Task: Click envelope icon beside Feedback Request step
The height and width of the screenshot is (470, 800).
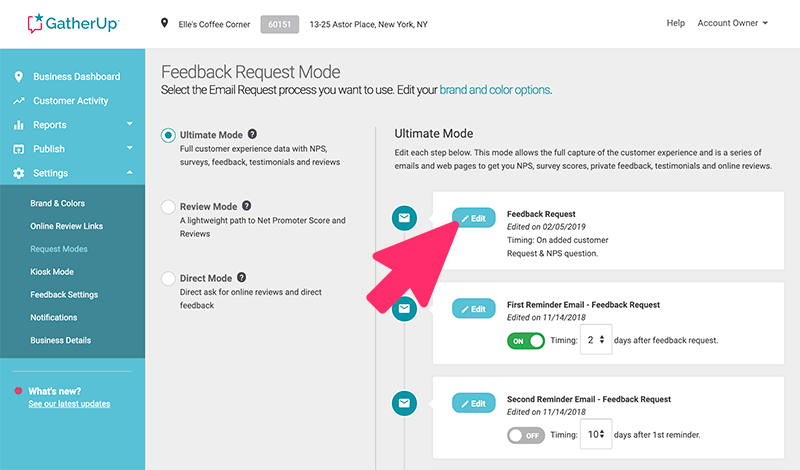Action: 404,218
